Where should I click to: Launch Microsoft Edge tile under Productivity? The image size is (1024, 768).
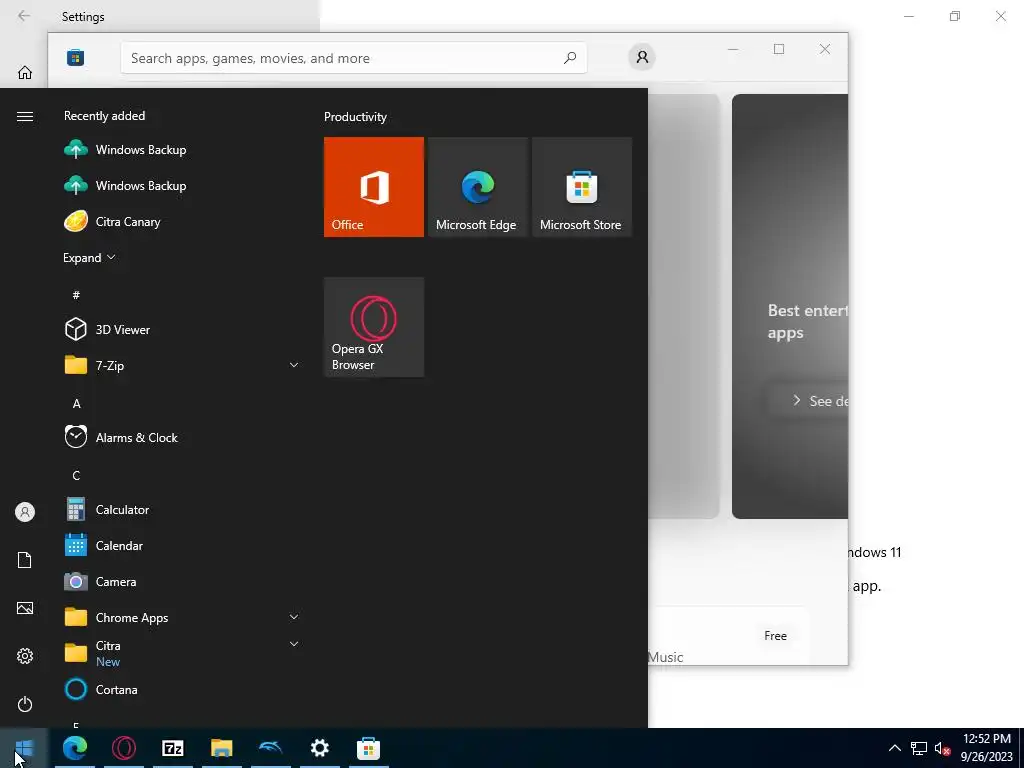coord(477,187)
